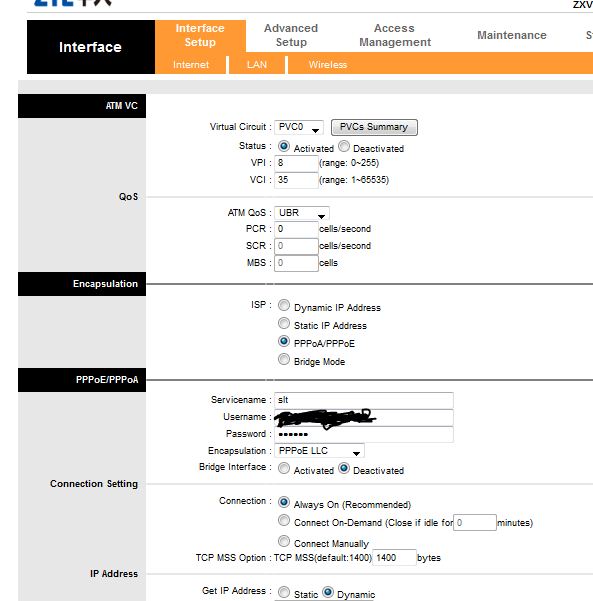Click the VPI input field

296,163
